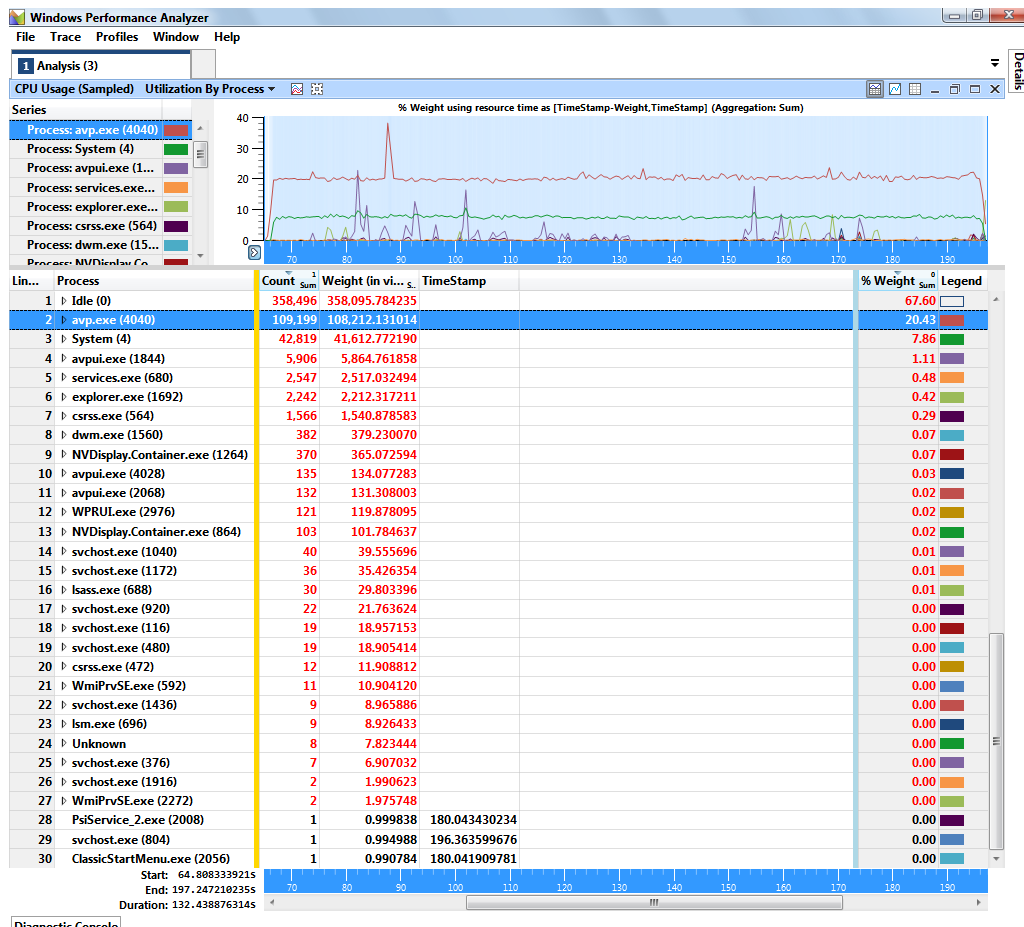Click the horizontal scrollbar thumb below the table

coord(654,903)
